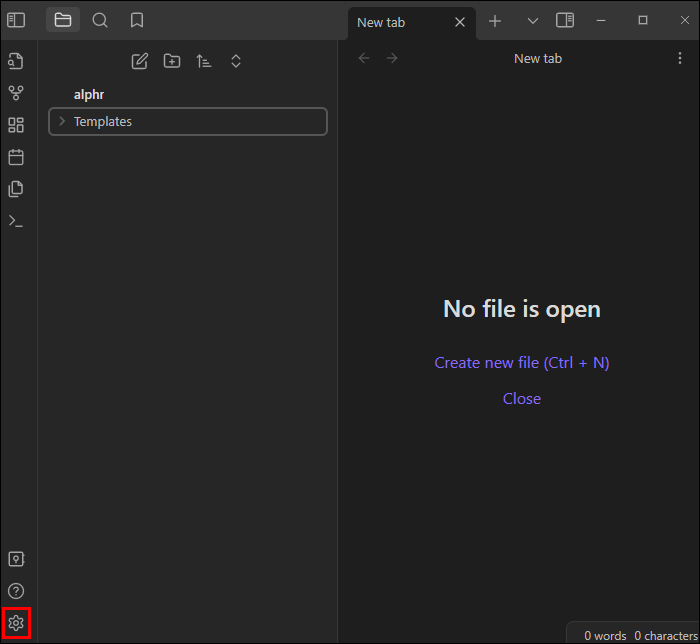This screenshot has height=644, width=700.
Task: Change the file sort order
Action: click(204, 61)
